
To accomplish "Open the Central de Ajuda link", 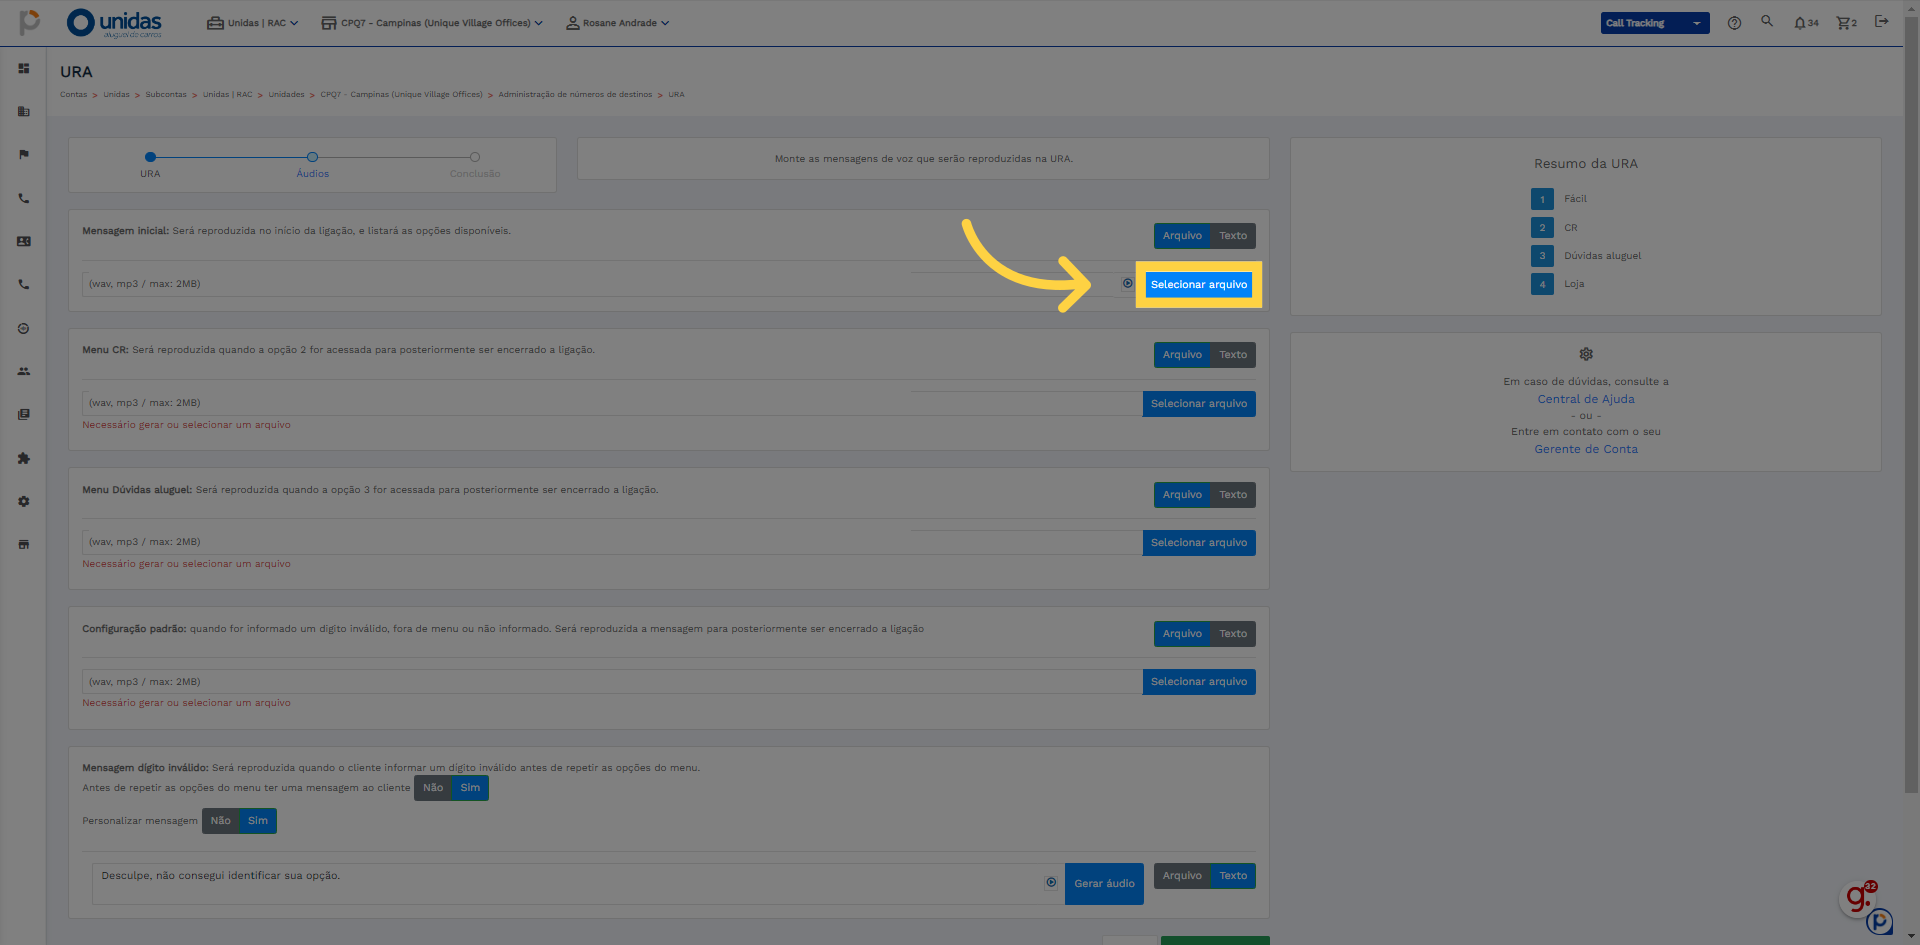I will (1586, 399).
